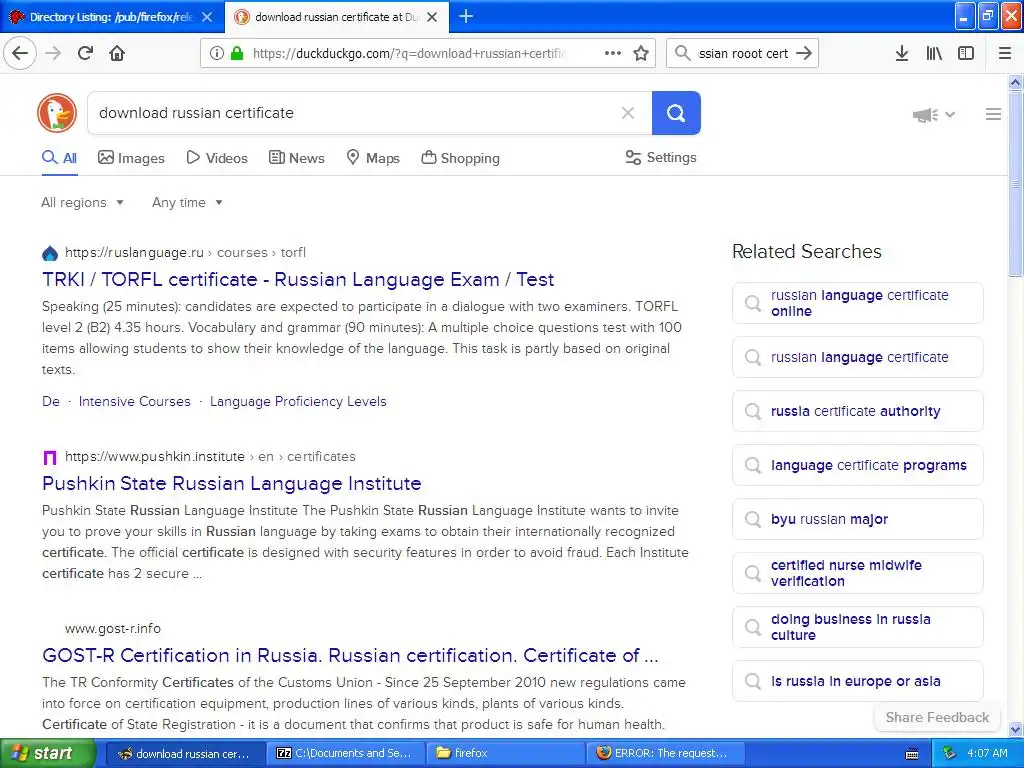
Task: Focus the Firefox URL address bar
Action: click(408, 53)
